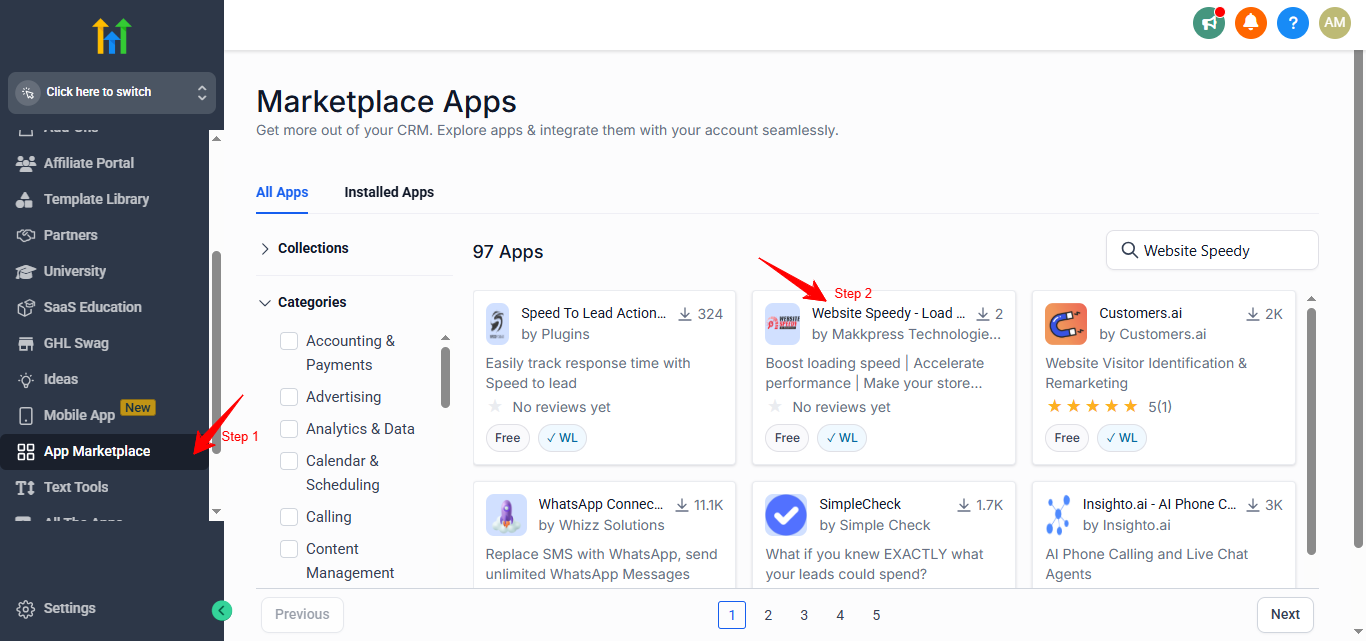Viewport: 1366px width, 641px height.
Task: Open the notifications bell icon
Action: point(1251,22)
